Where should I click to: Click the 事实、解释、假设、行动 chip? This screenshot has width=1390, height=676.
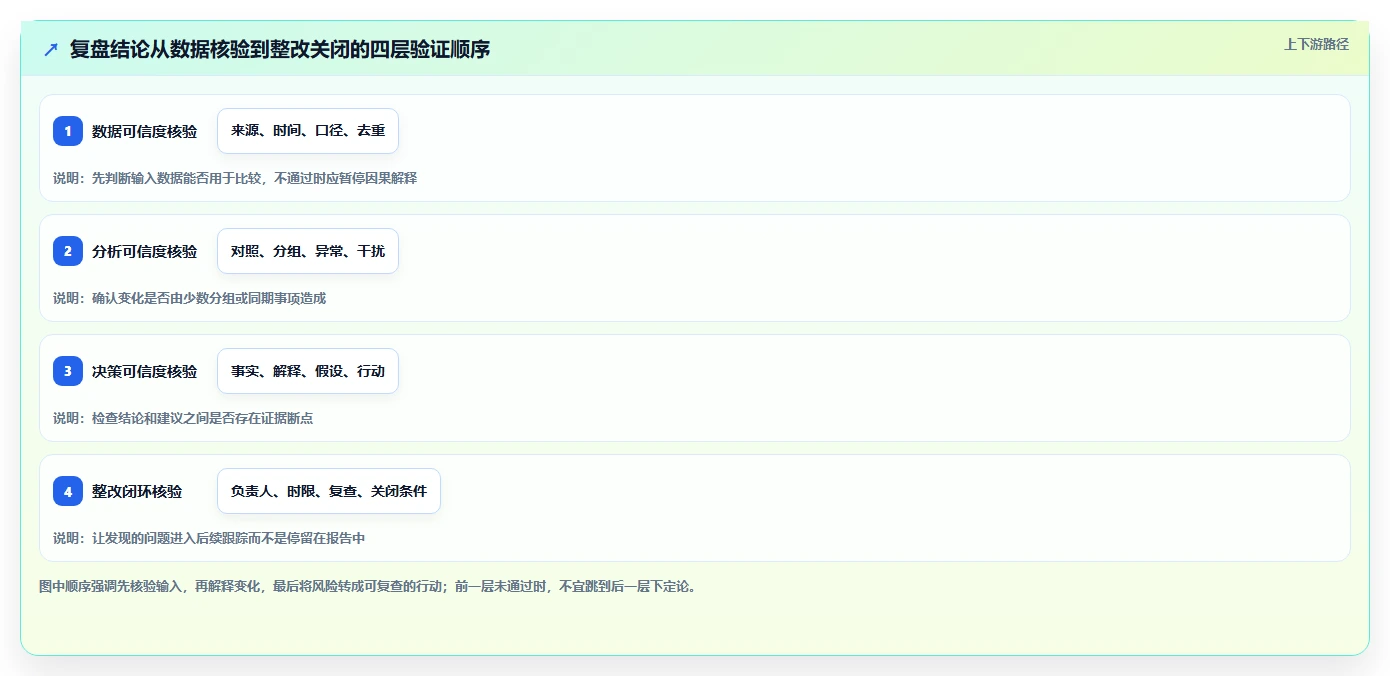(x=308, y=371)
